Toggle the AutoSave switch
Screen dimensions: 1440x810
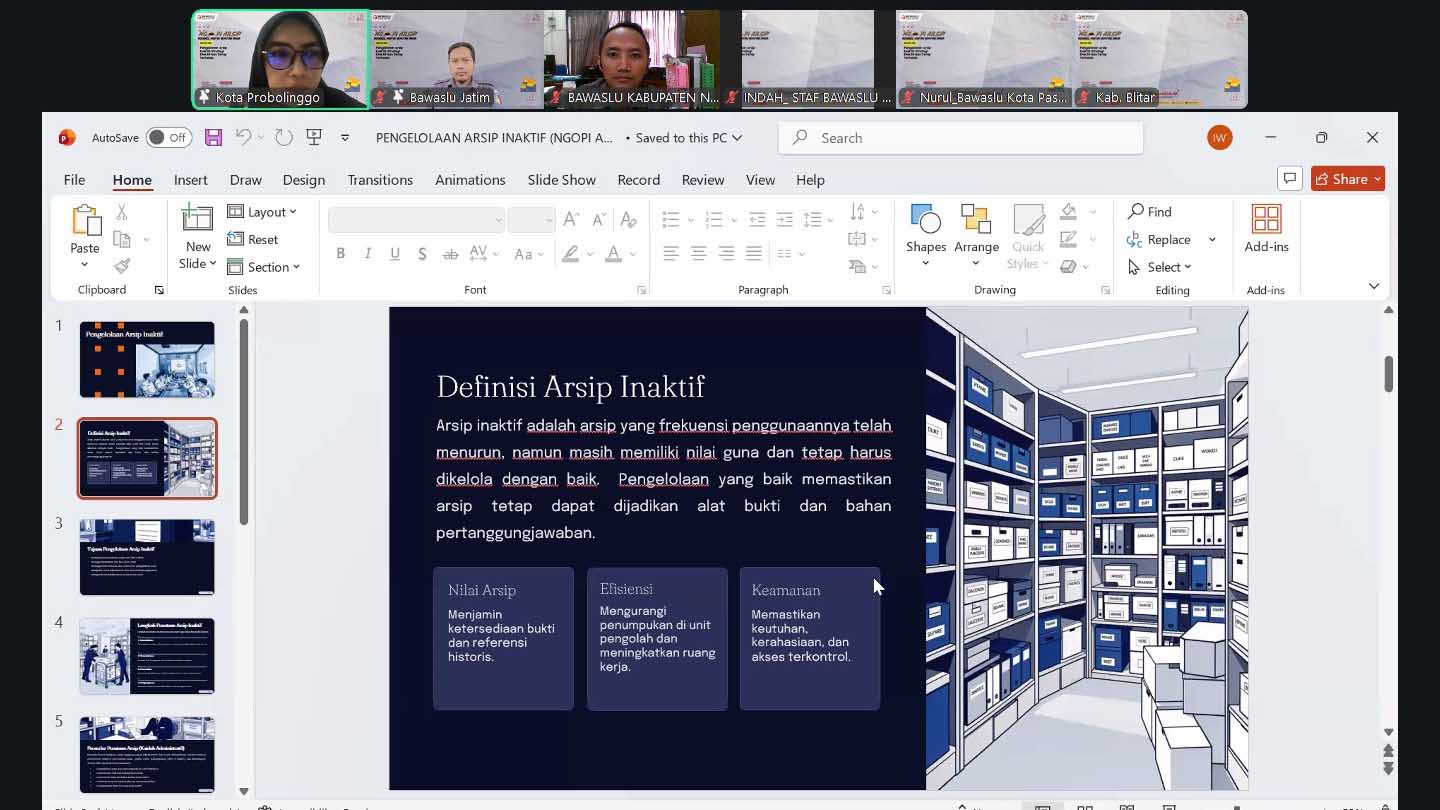tap(169, 138)
